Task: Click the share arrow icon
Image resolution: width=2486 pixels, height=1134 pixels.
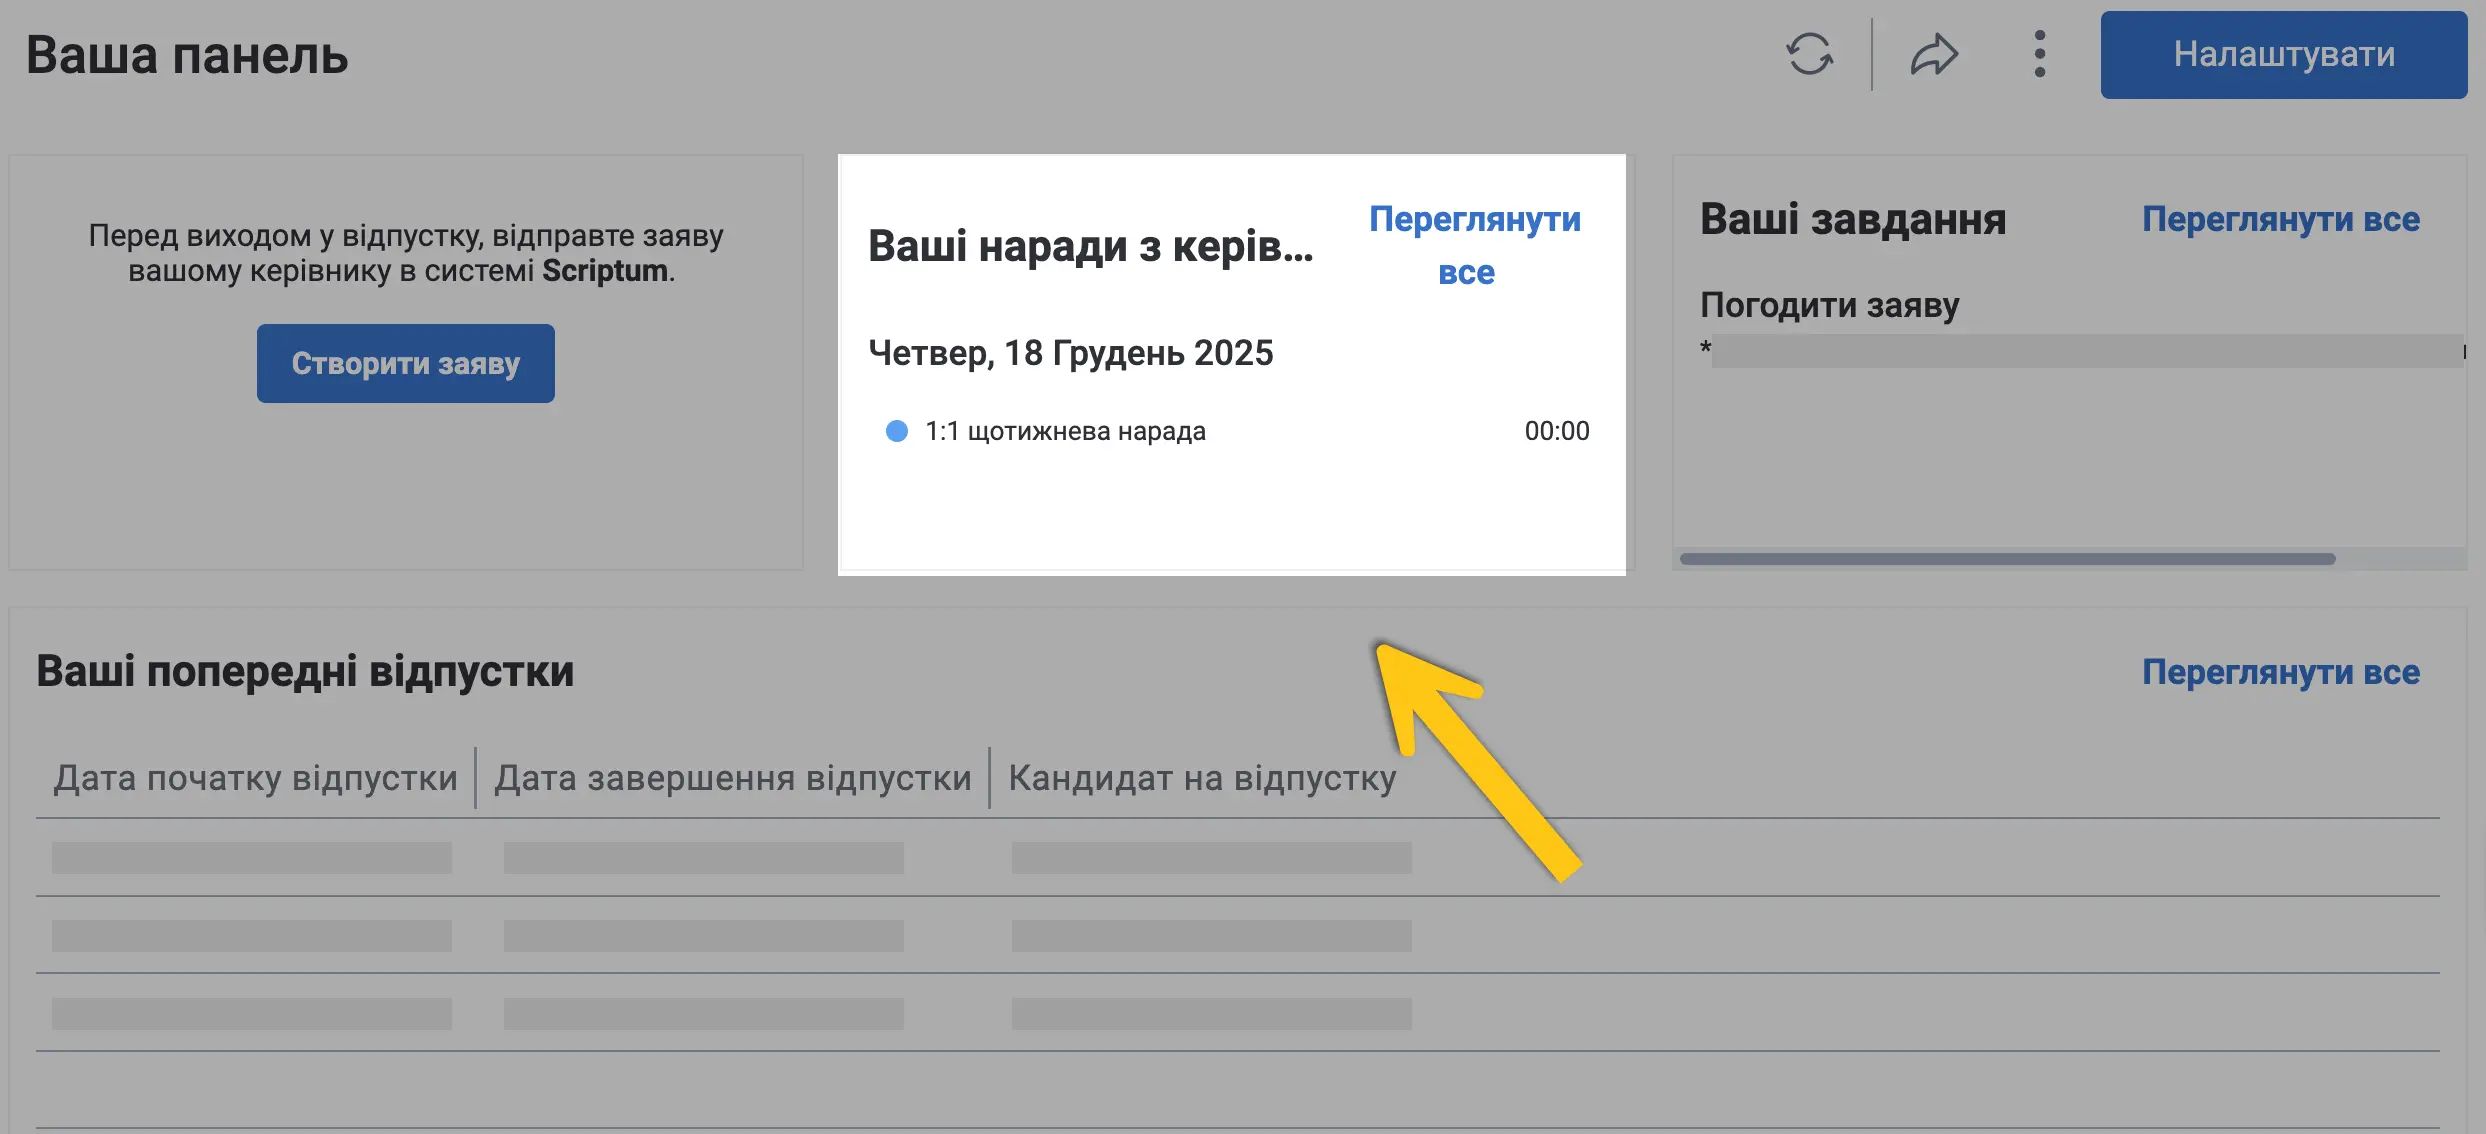Action: [x=1934, y=55]
